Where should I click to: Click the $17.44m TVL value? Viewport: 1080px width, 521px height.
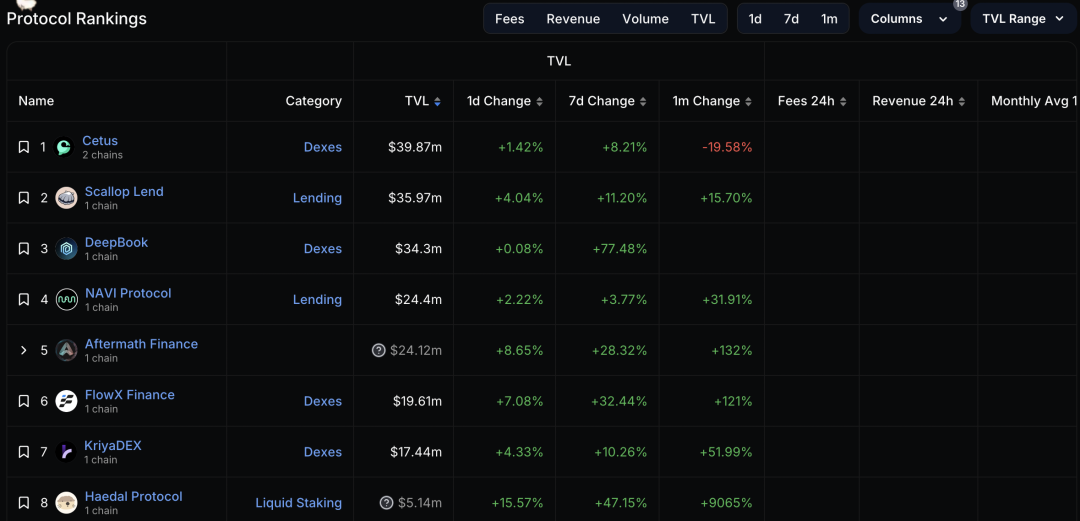pos(416,452)
